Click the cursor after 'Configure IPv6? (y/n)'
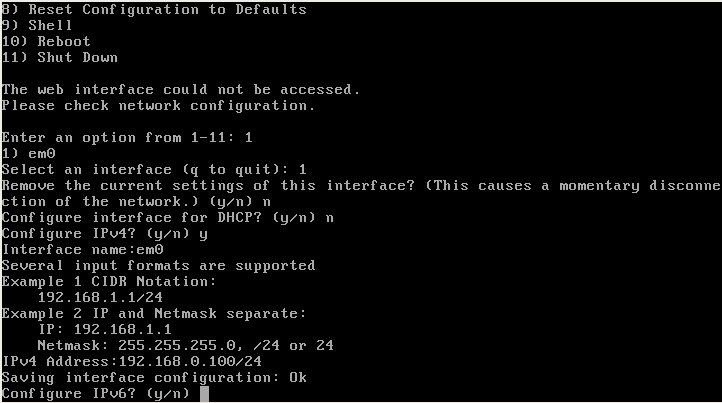Screen dimensions: 722x403 pos(204,393)
